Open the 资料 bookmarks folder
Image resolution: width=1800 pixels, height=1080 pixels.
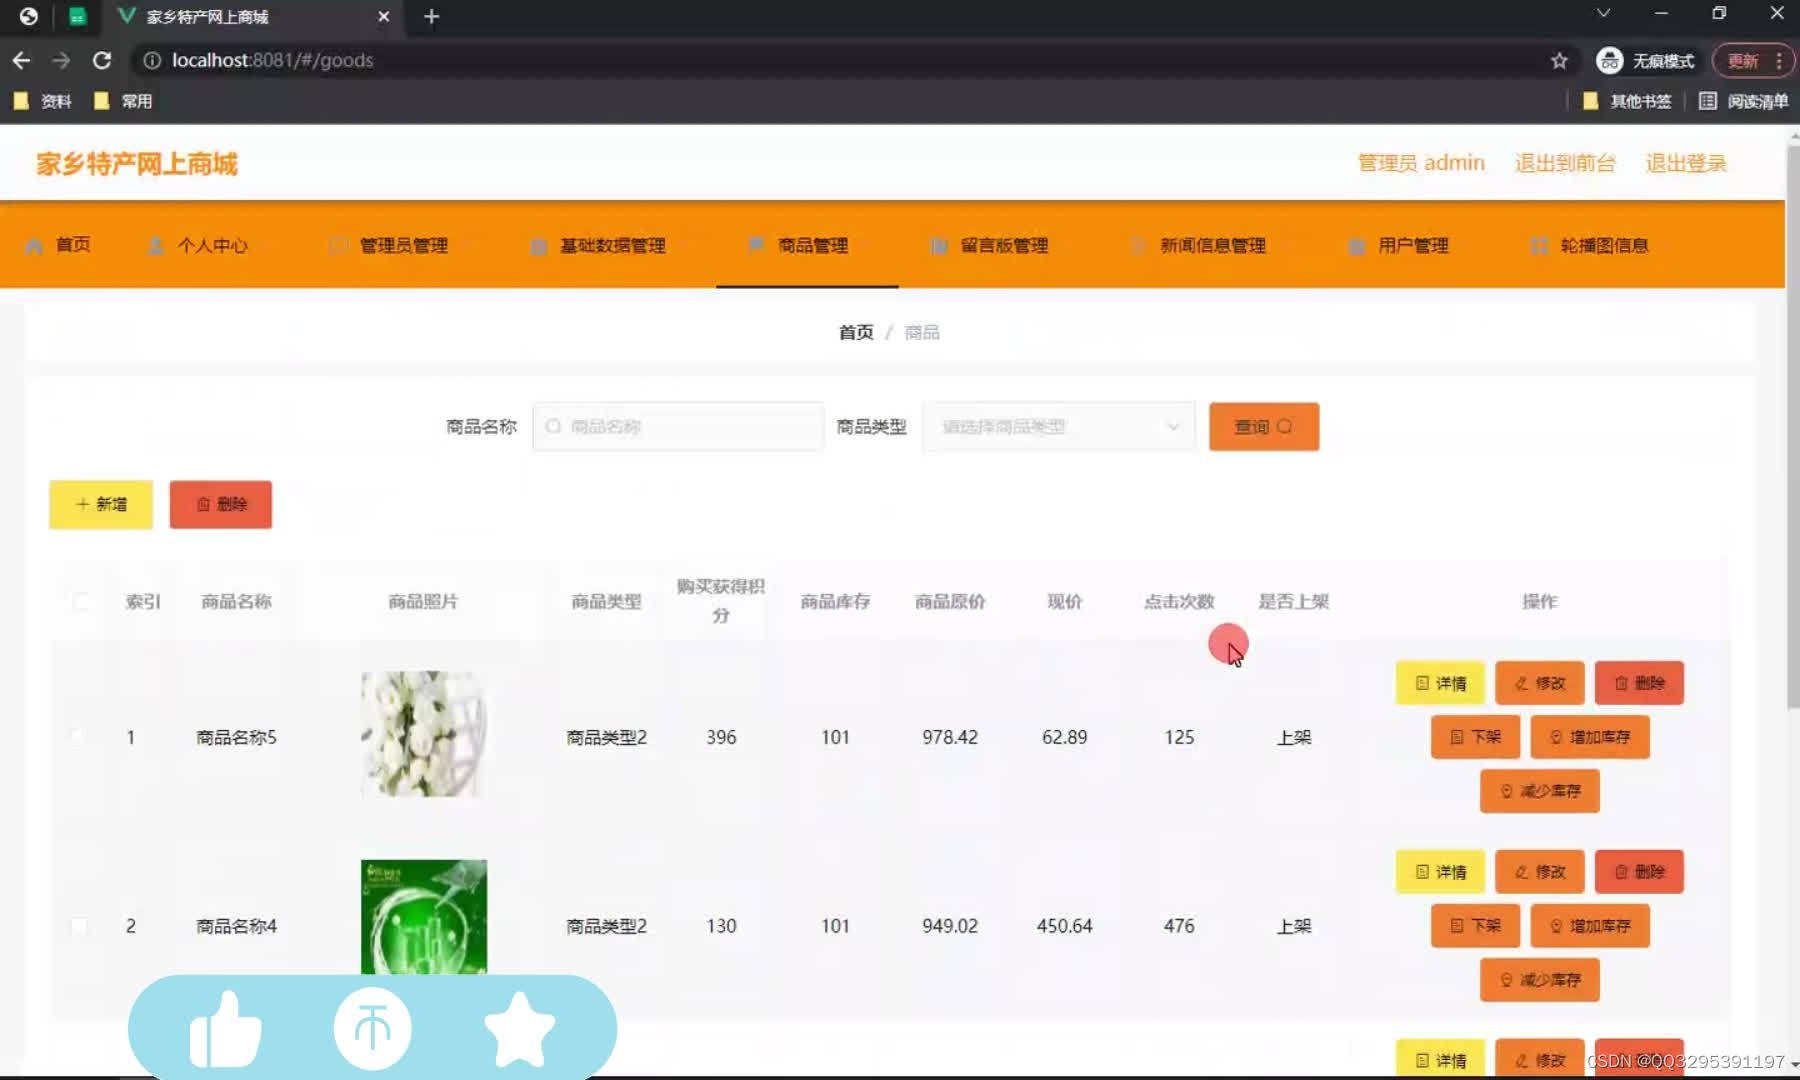[43, 101]
